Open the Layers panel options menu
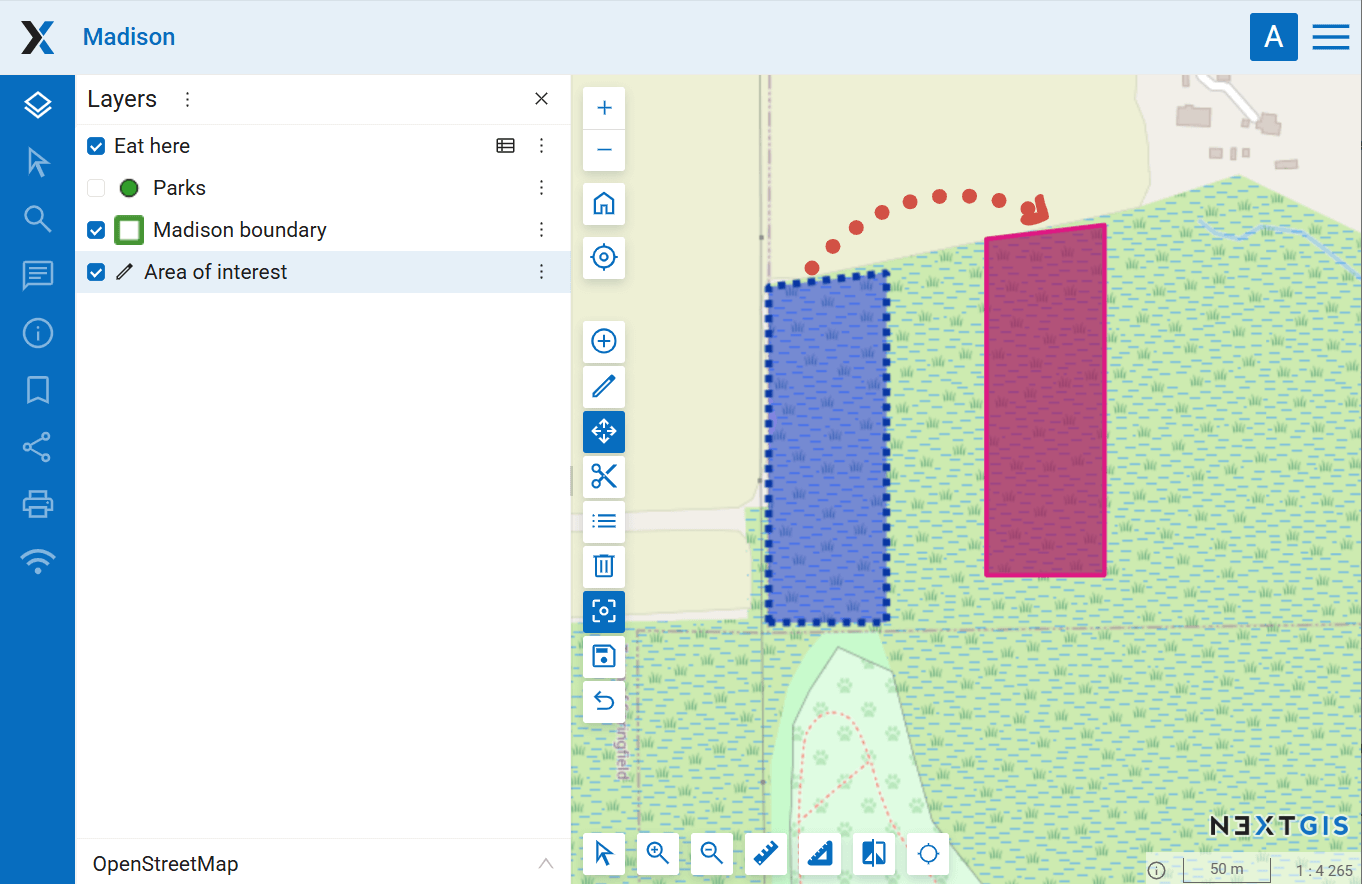 pyautogui.click(x=187, y=99)
